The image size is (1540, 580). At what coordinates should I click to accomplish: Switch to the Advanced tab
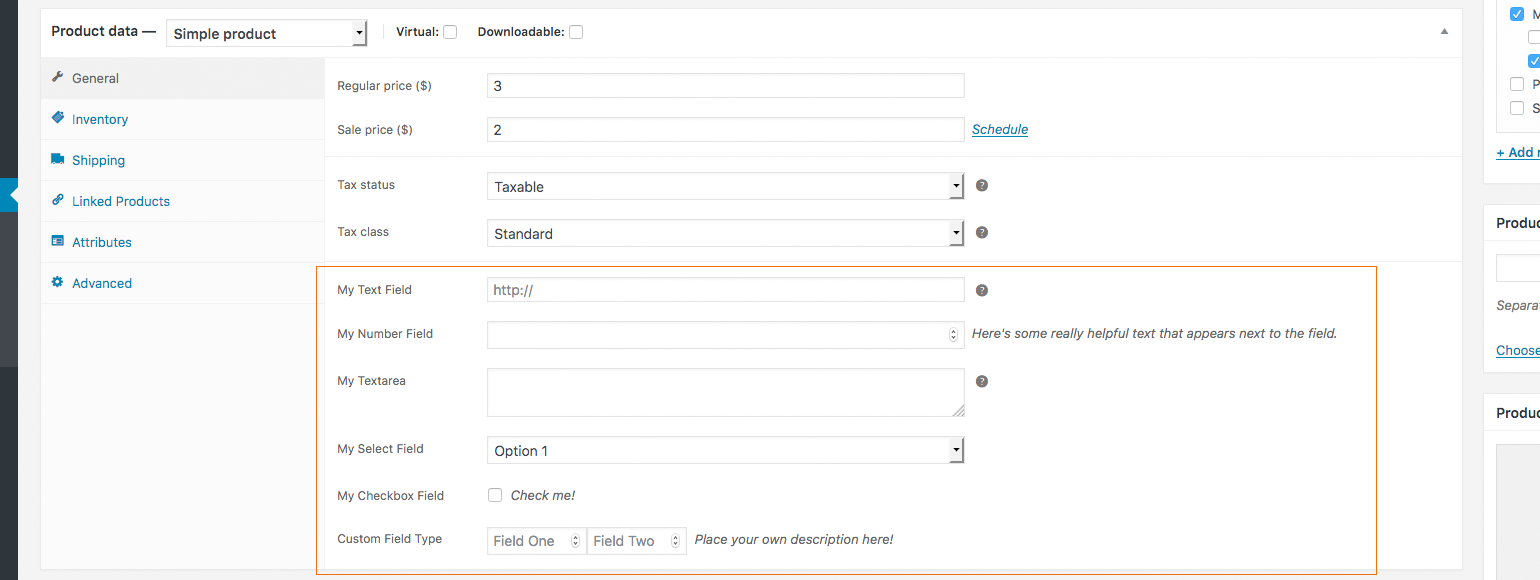tap(101, 283)
